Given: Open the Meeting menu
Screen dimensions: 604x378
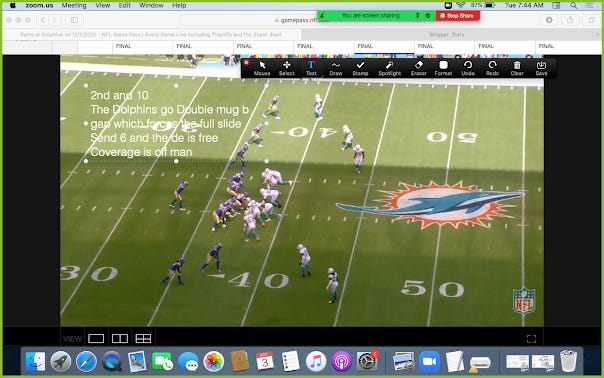Looking at the screenshot, I should [74, 5].
